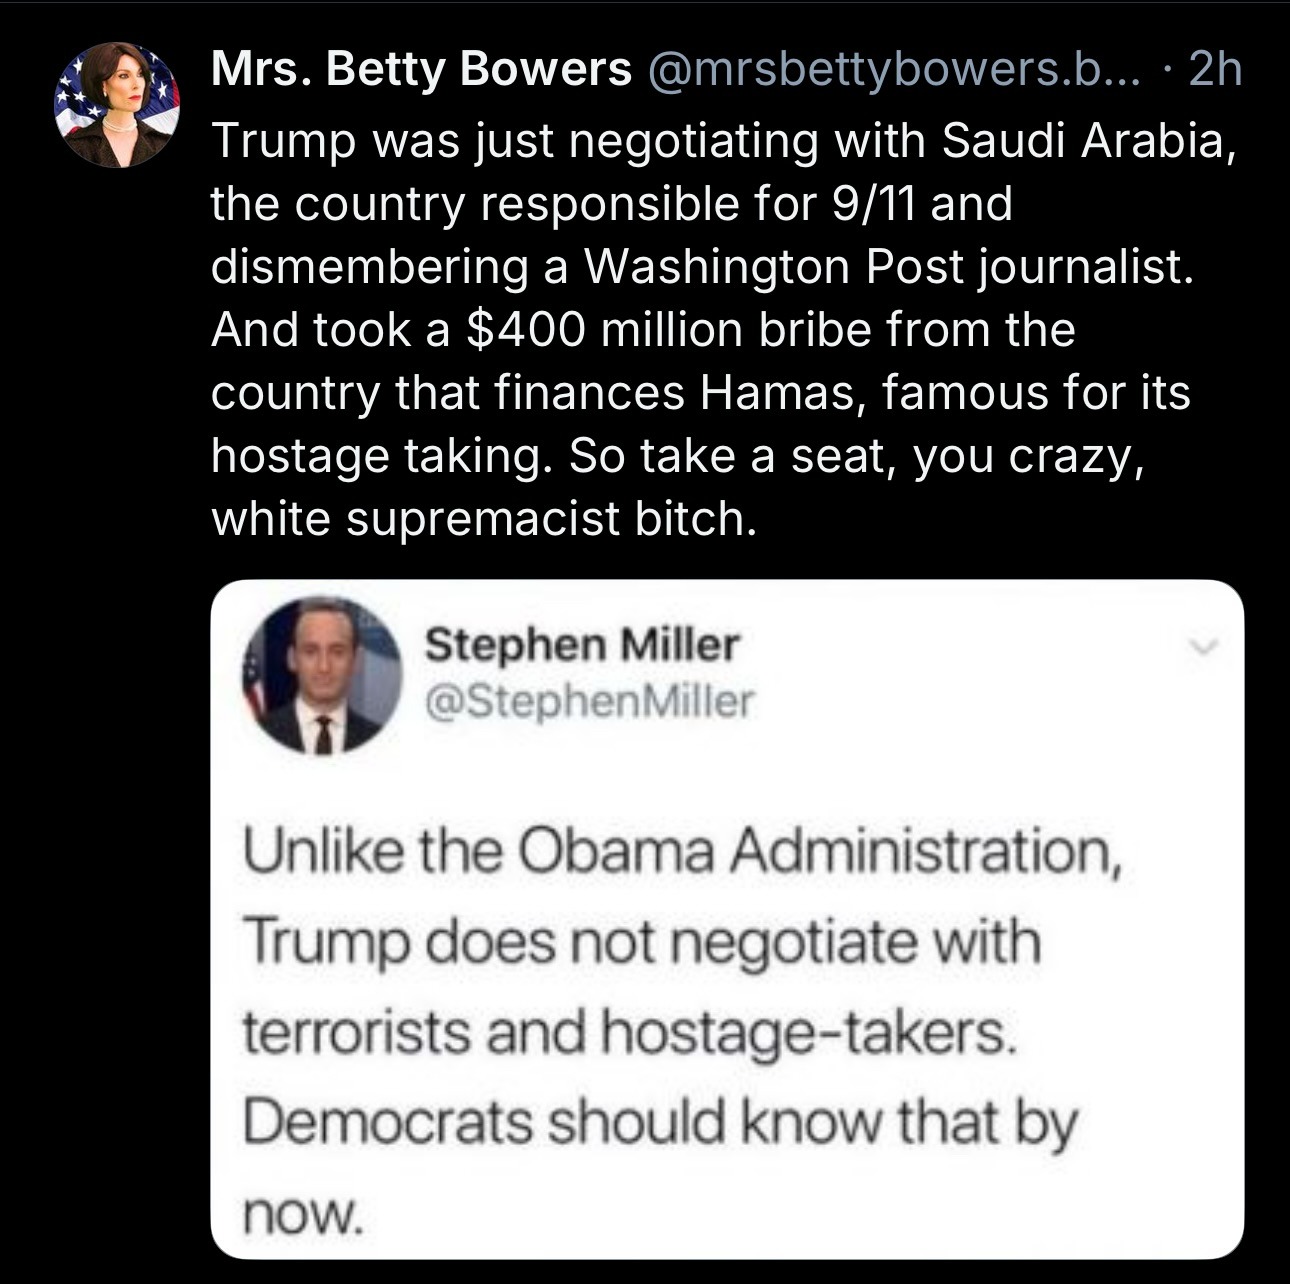Click "Democrats" in the quoted tweet text

click(x=388, y=1123)
